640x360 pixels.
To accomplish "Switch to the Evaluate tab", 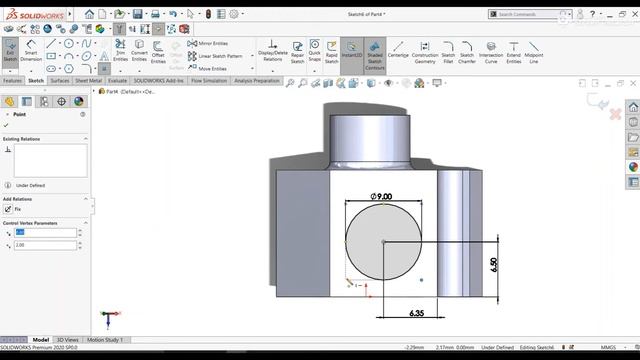I will [118, 81].
